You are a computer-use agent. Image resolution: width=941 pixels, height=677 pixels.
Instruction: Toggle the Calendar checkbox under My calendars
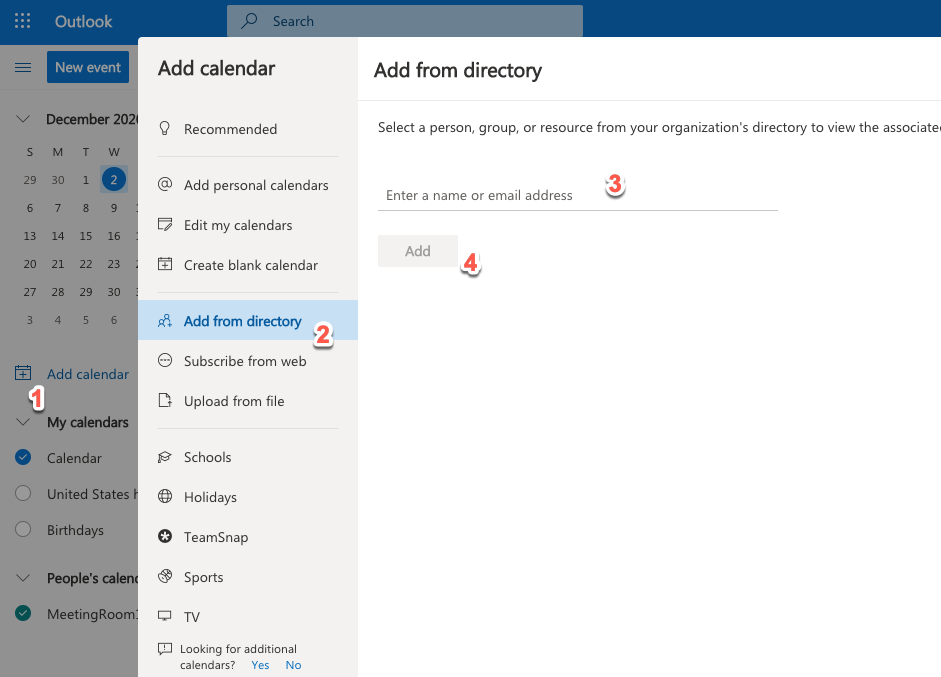coord(23,457)
